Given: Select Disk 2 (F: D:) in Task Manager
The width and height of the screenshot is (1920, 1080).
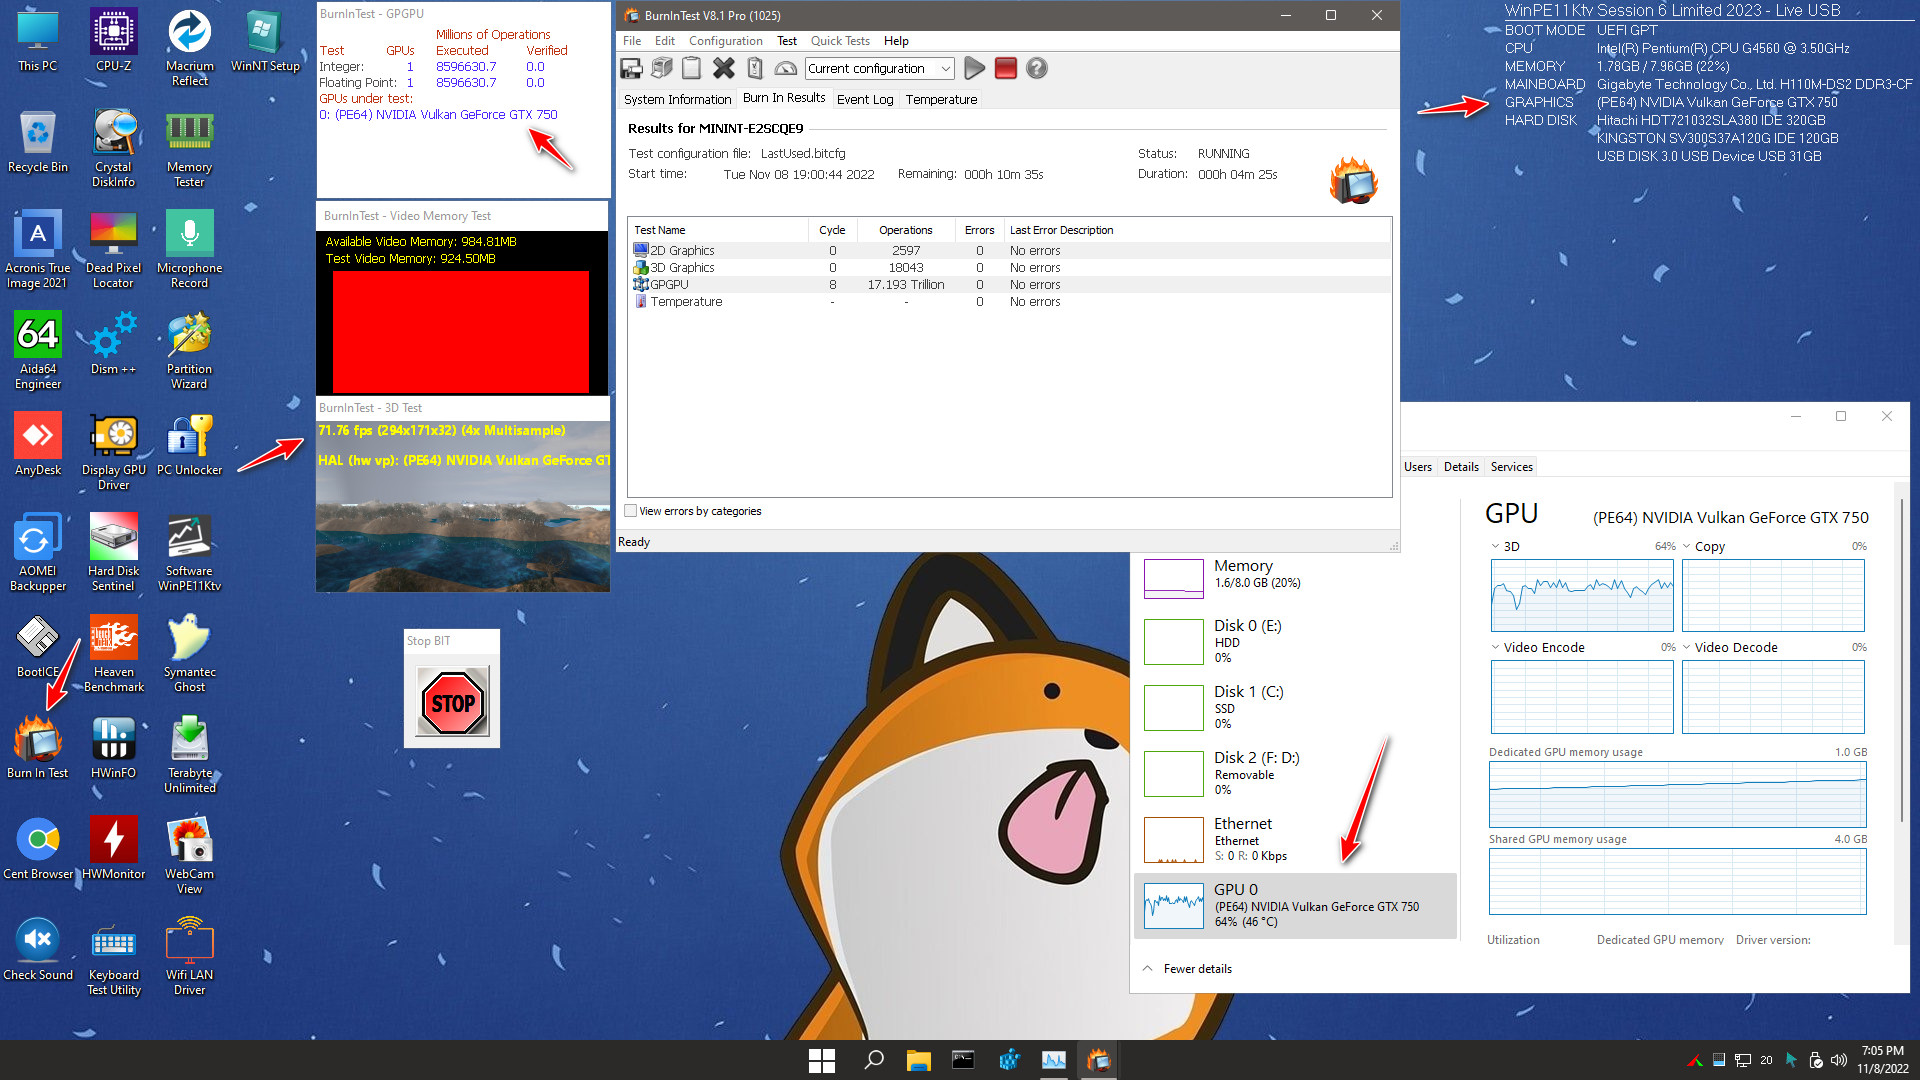Looking at the screenshot, I should (x=1295, y=773).
